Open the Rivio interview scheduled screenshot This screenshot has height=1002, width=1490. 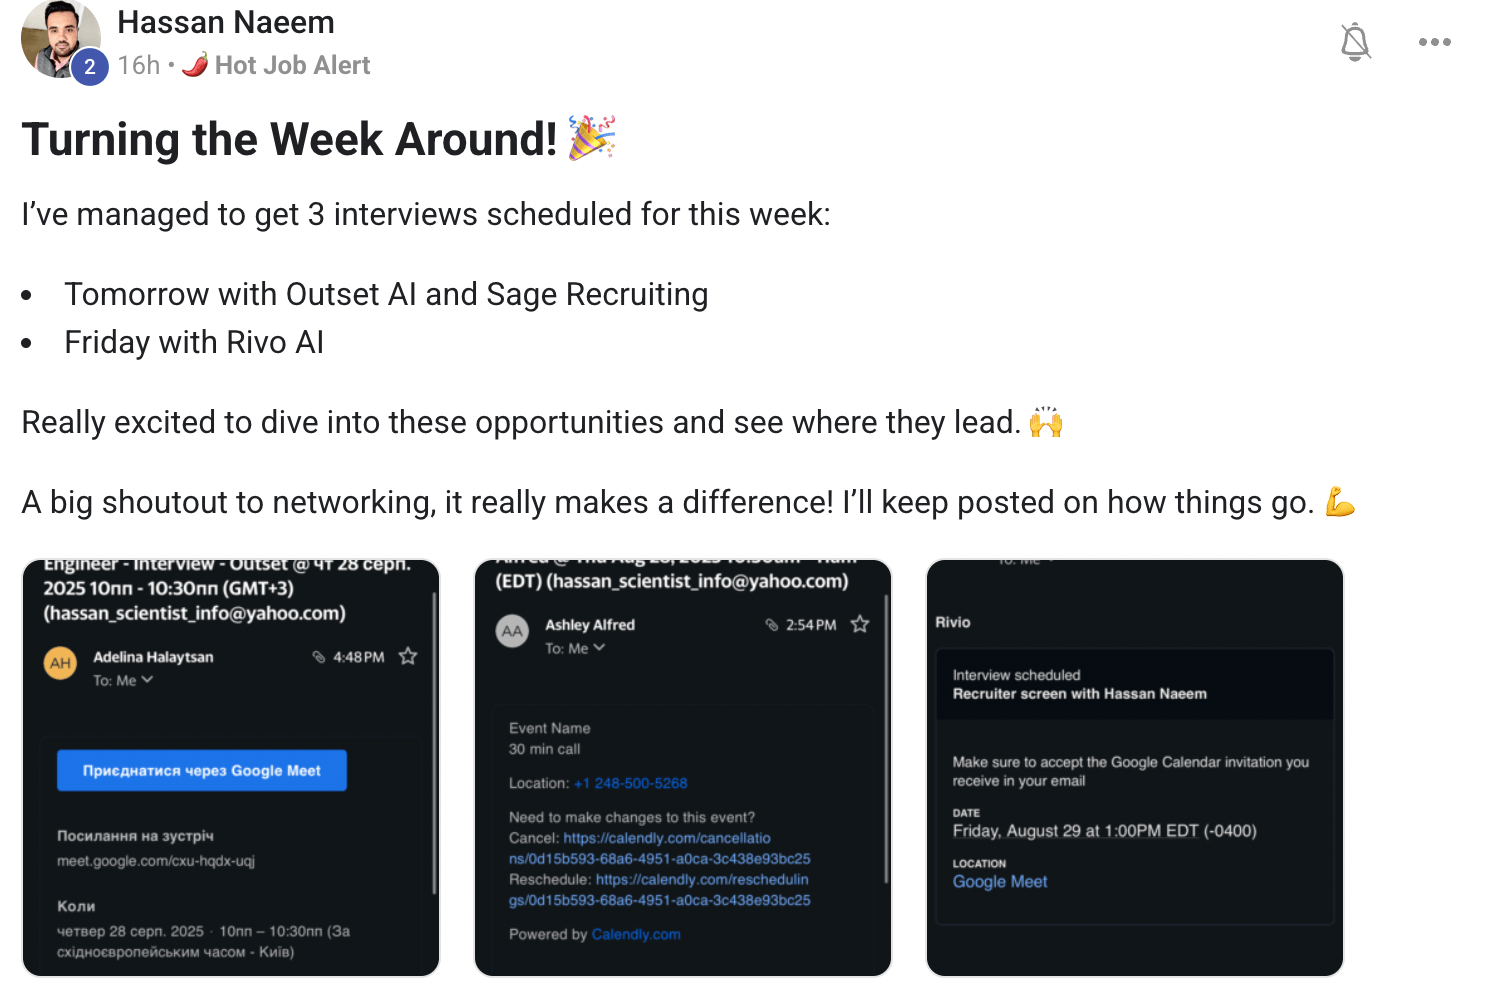1134,768
